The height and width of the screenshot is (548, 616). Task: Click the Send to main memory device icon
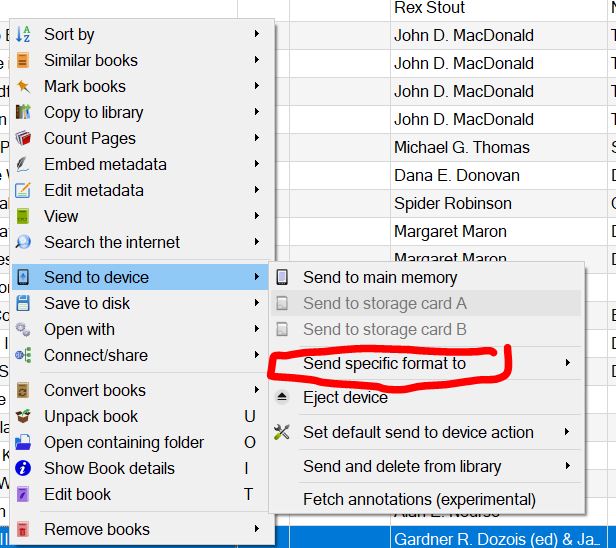point(283,277)
